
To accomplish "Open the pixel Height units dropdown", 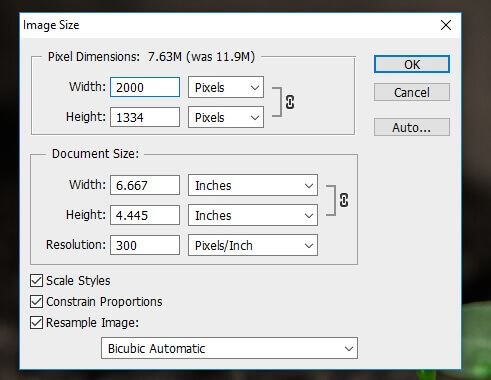I will coord(226,117).
